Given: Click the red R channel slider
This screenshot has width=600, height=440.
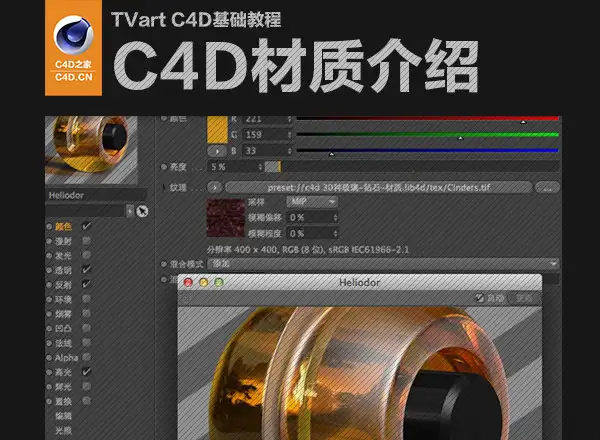Looking at the screenshot, I should point(427,119).
